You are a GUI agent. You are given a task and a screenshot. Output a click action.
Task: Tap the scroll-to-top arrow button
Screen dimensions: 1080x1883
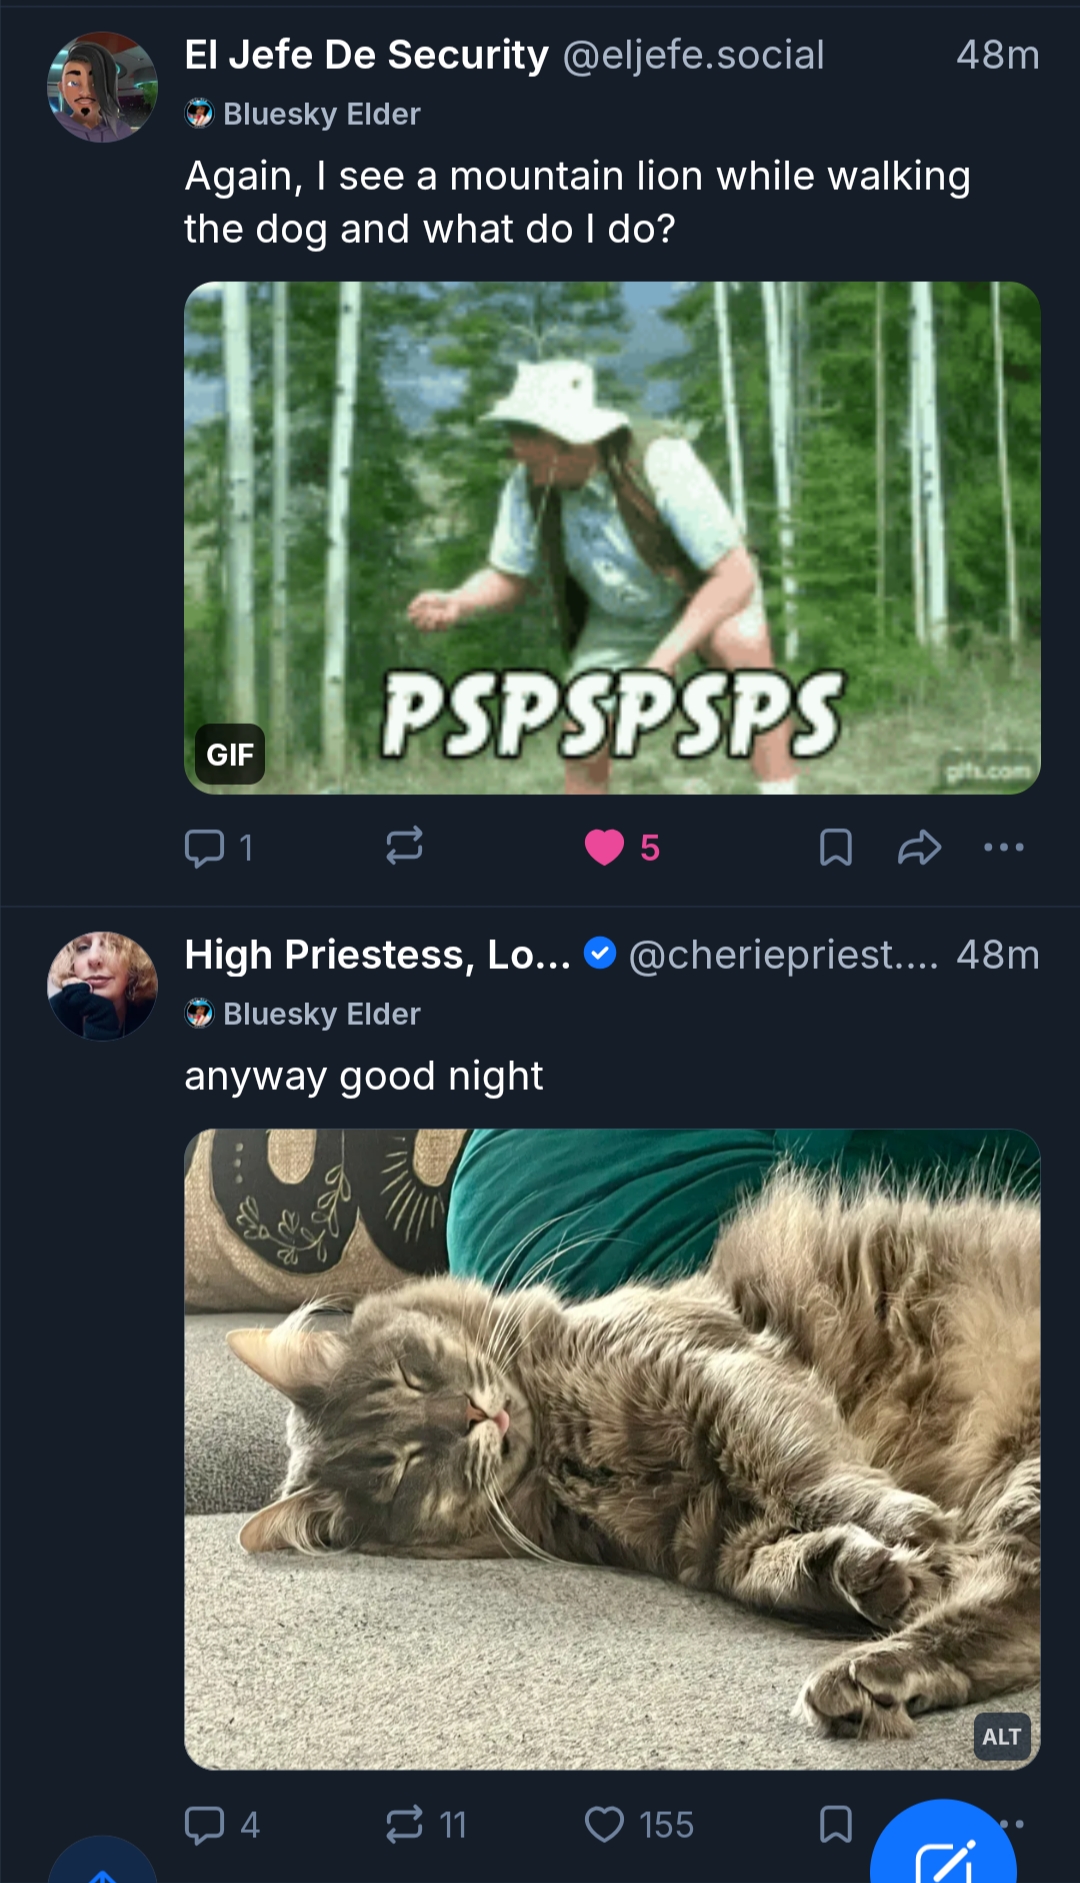tap(102, 1868)
